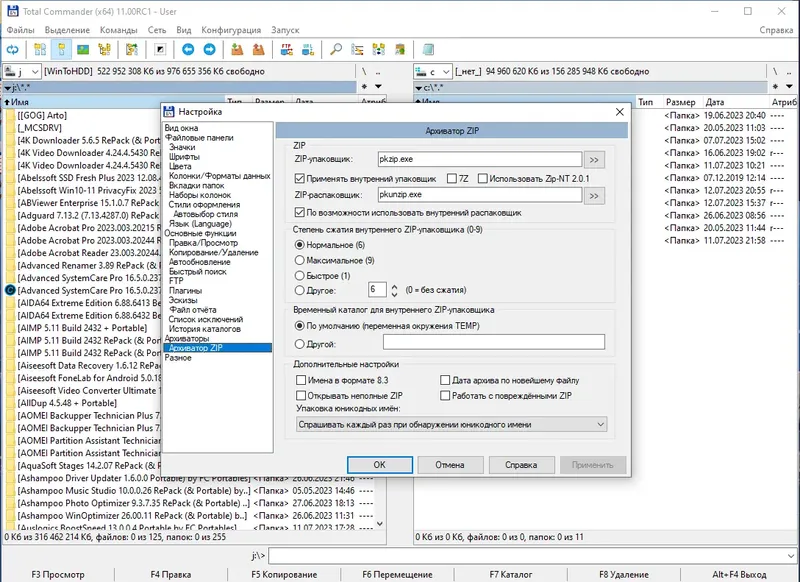Click the blue Back arrow icon
Viewport: 800px width, 582px height.
click(x=189, y=49)
